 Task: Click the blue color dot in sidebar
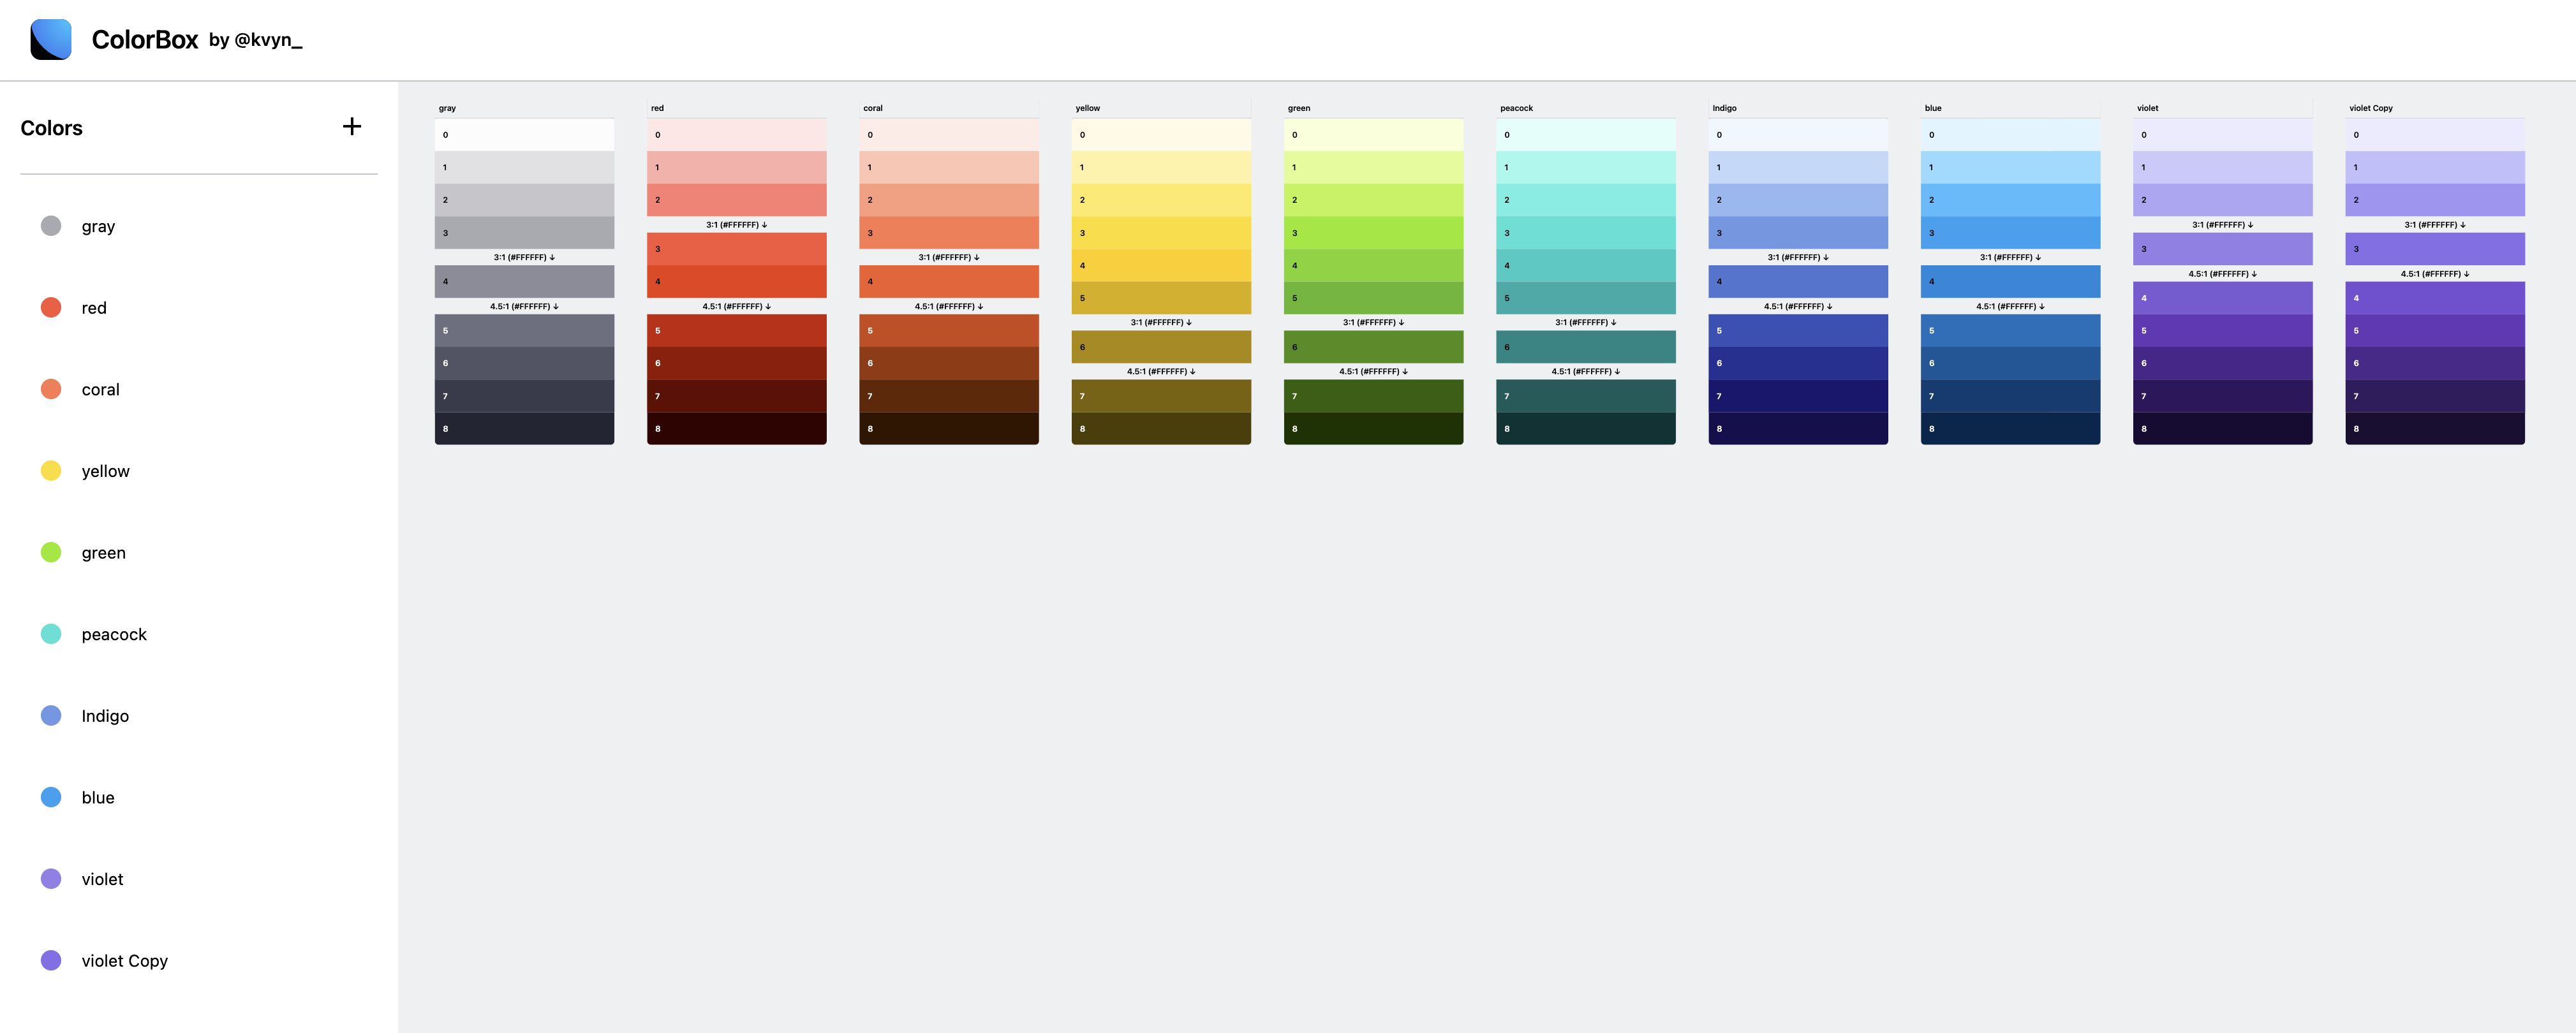point(51,797)
